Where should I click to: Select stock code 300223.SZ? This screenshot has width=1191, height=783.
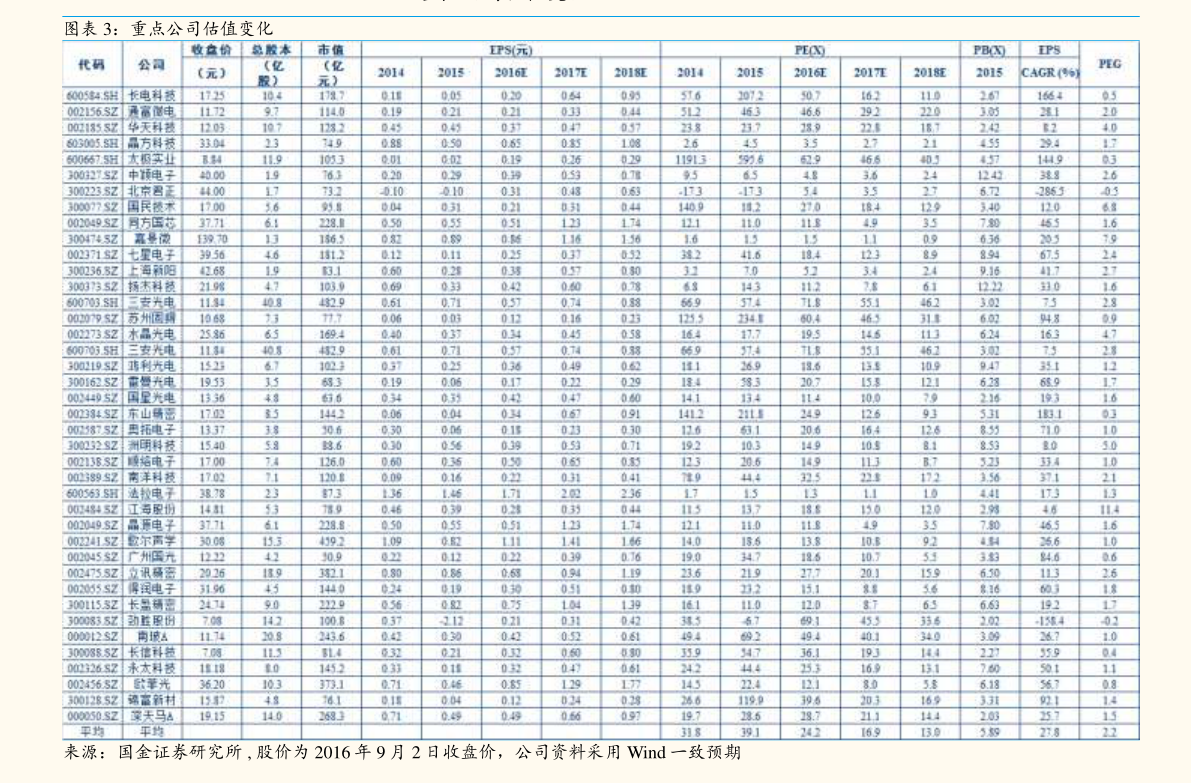[x=92, y=191]
